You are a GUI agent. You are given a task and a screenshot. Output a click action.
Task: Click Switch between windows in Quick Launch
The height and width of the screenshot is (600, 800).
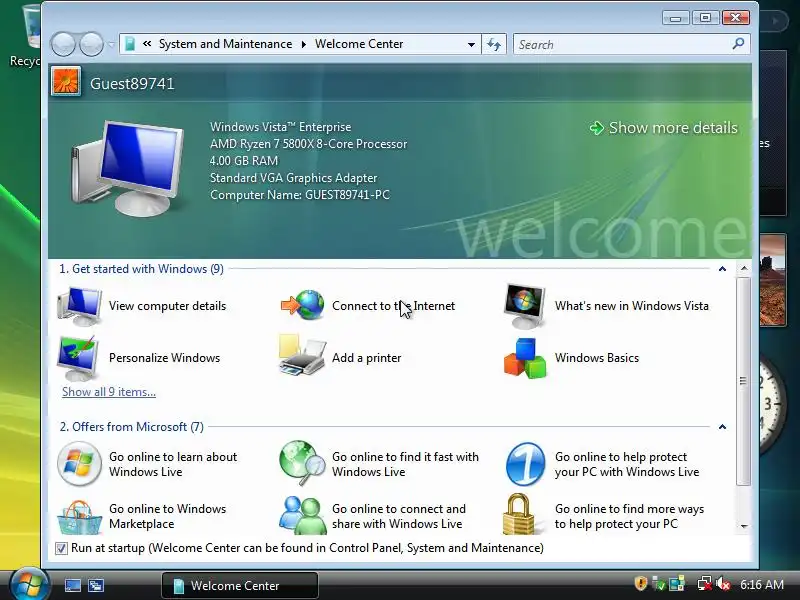tap(96, 585)
